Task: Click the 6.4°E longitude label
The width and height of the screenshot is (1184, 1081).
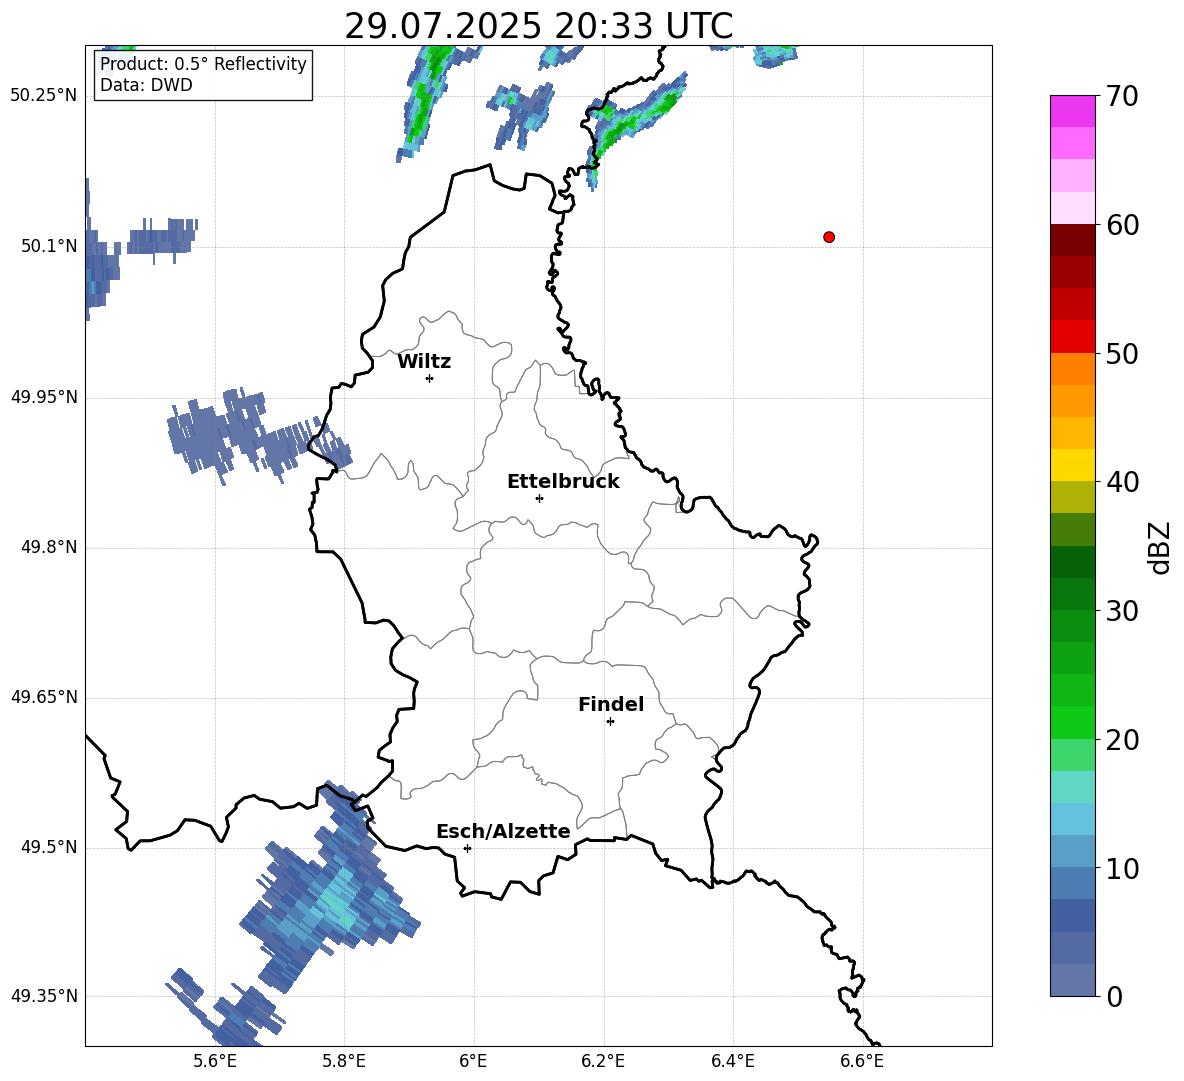Action: tap(732, 1061)
